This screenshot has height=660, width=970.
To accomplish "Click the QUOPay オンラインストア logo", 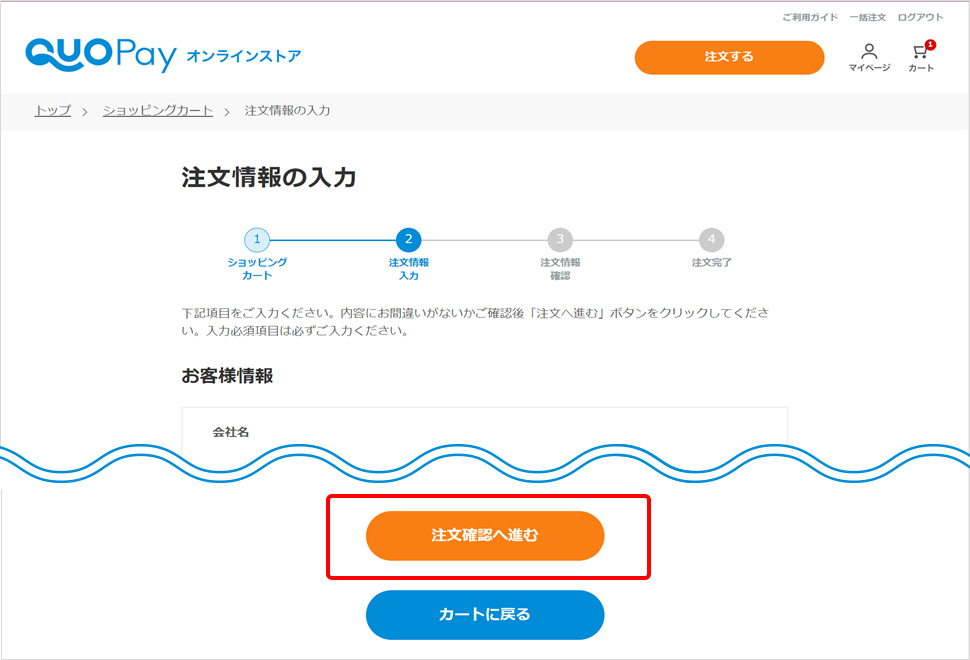I will pyautogui.click(x=163, y=56).
